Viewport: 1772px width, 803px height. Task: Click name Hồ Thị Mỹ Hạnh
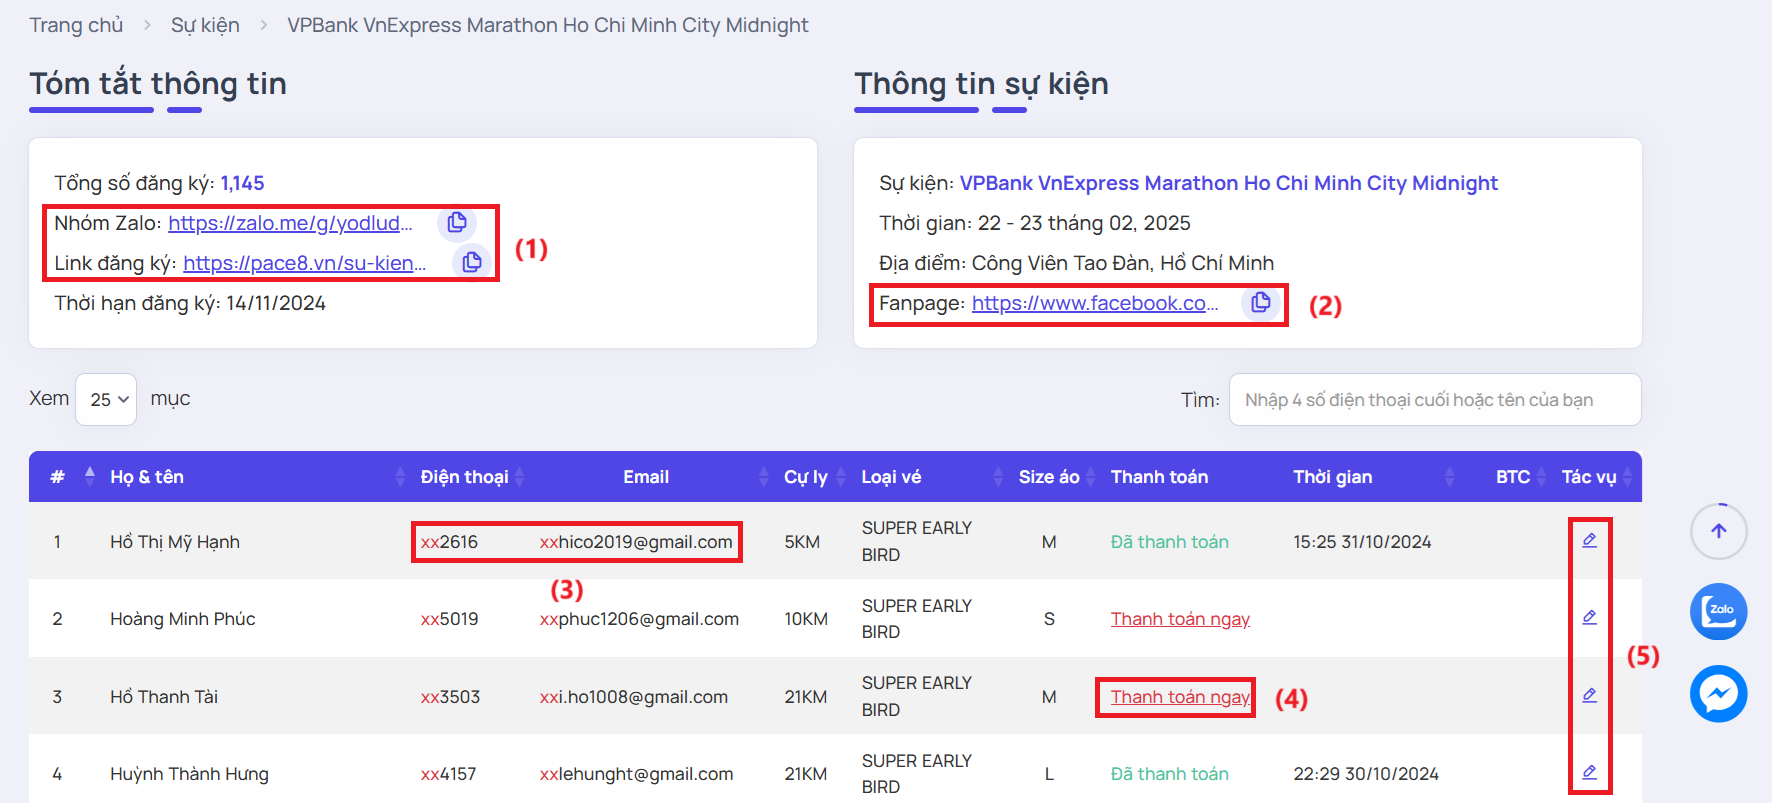point(175,542)
